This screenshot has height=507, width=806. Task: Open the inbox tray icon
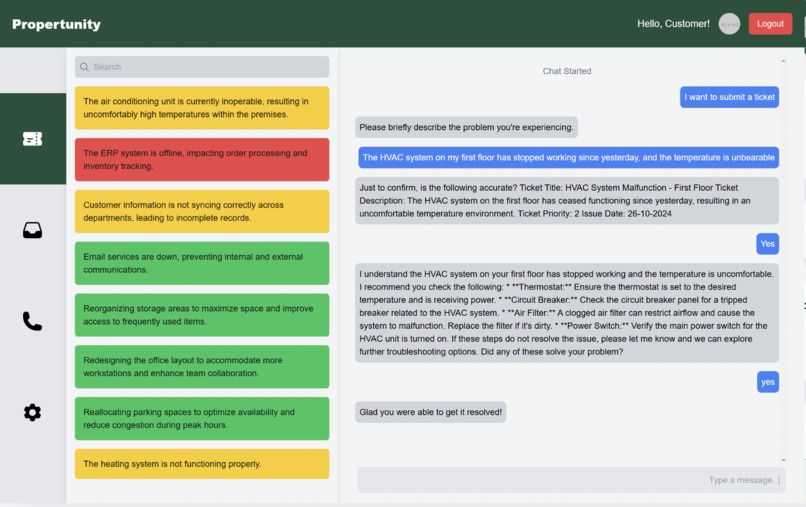pos(32,230)
